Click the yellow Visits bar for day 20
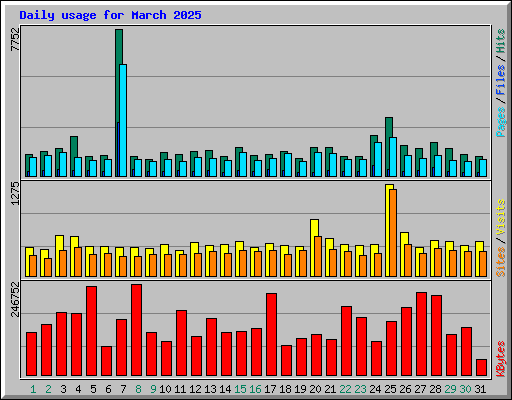 coord(313,248)
